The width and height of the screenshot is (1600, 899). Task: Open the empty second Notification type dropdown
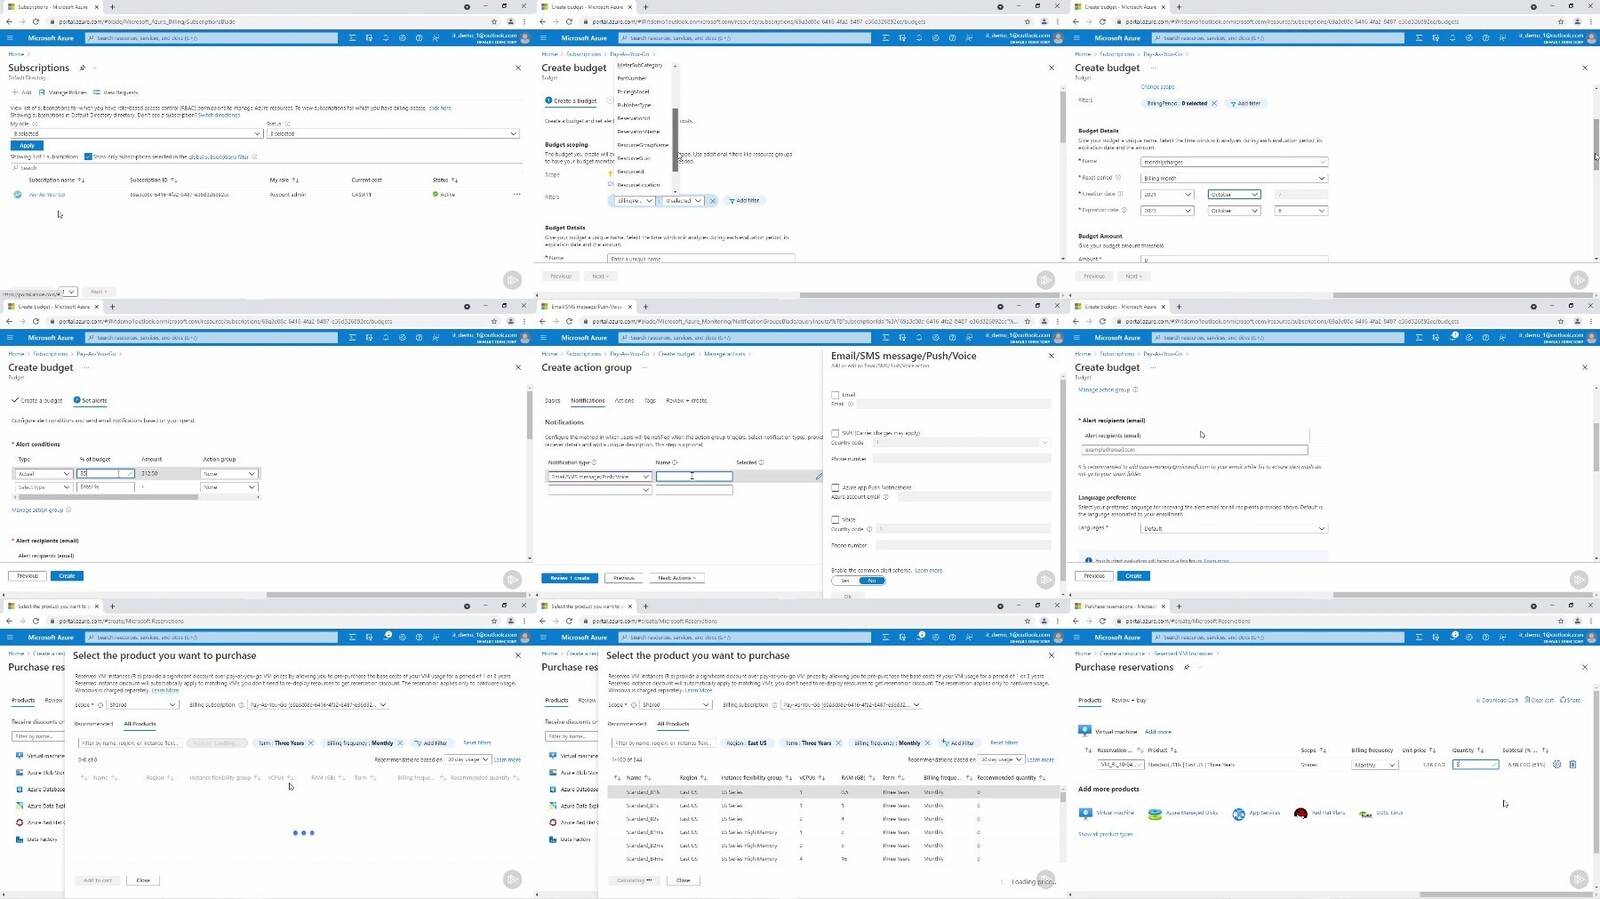coord(599,490)
